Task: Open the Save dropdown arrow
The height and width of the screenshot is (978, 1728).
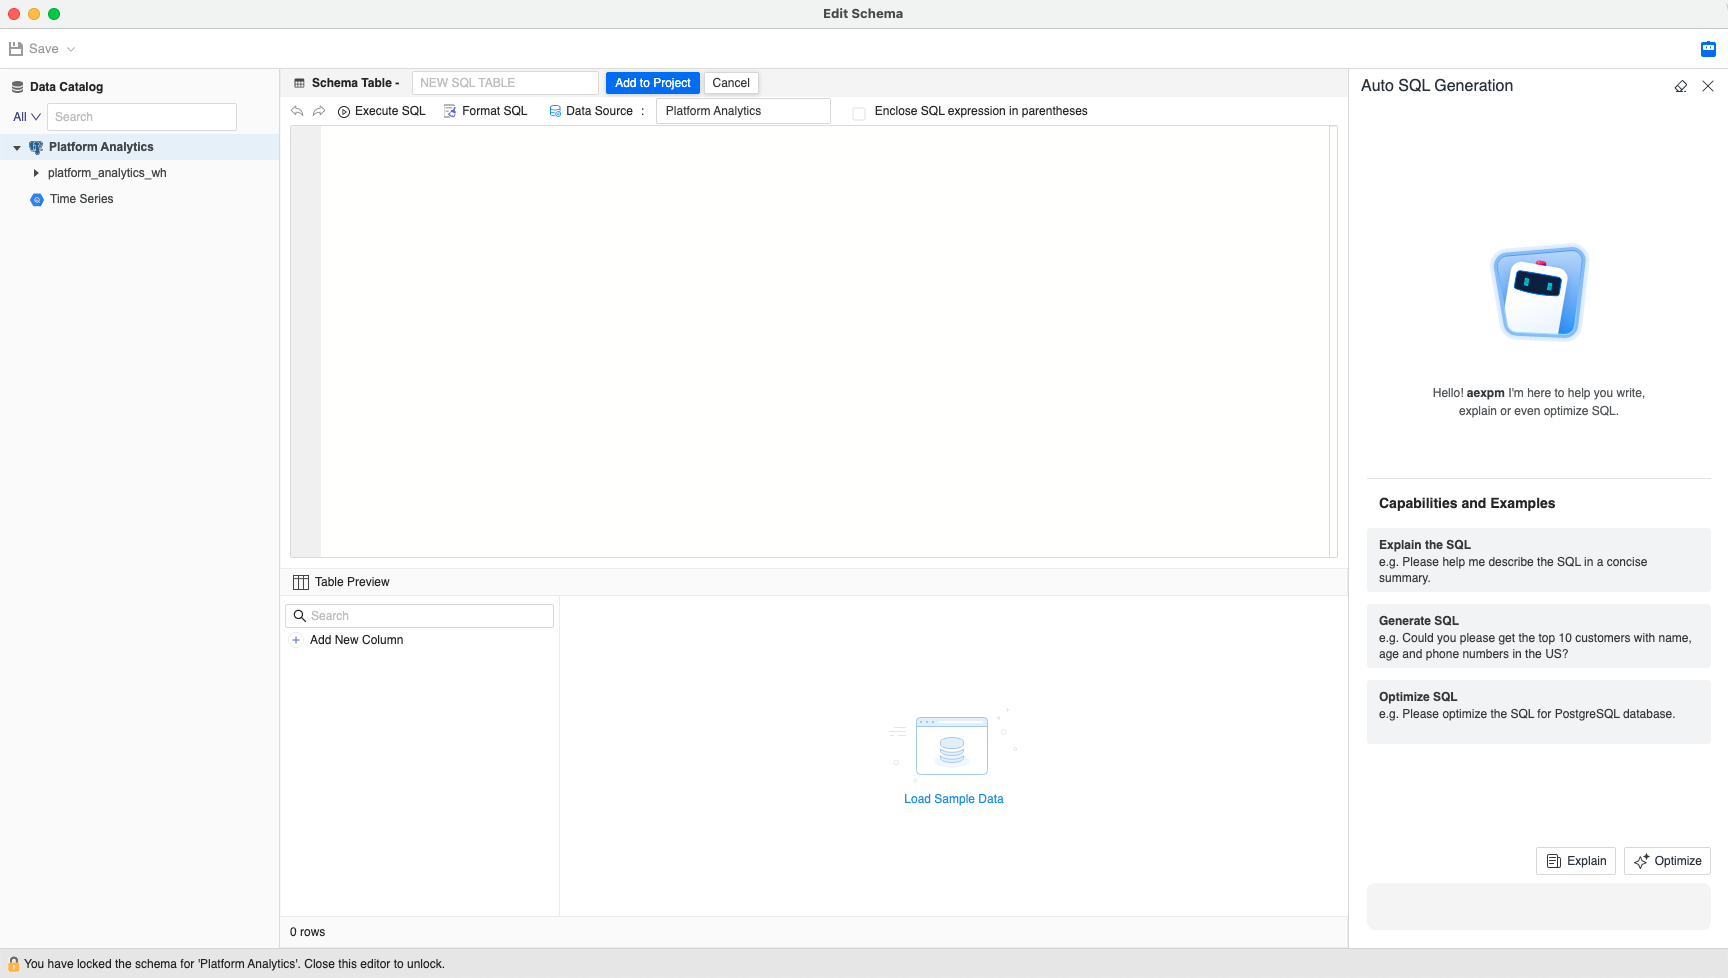Action: (71, 49)
